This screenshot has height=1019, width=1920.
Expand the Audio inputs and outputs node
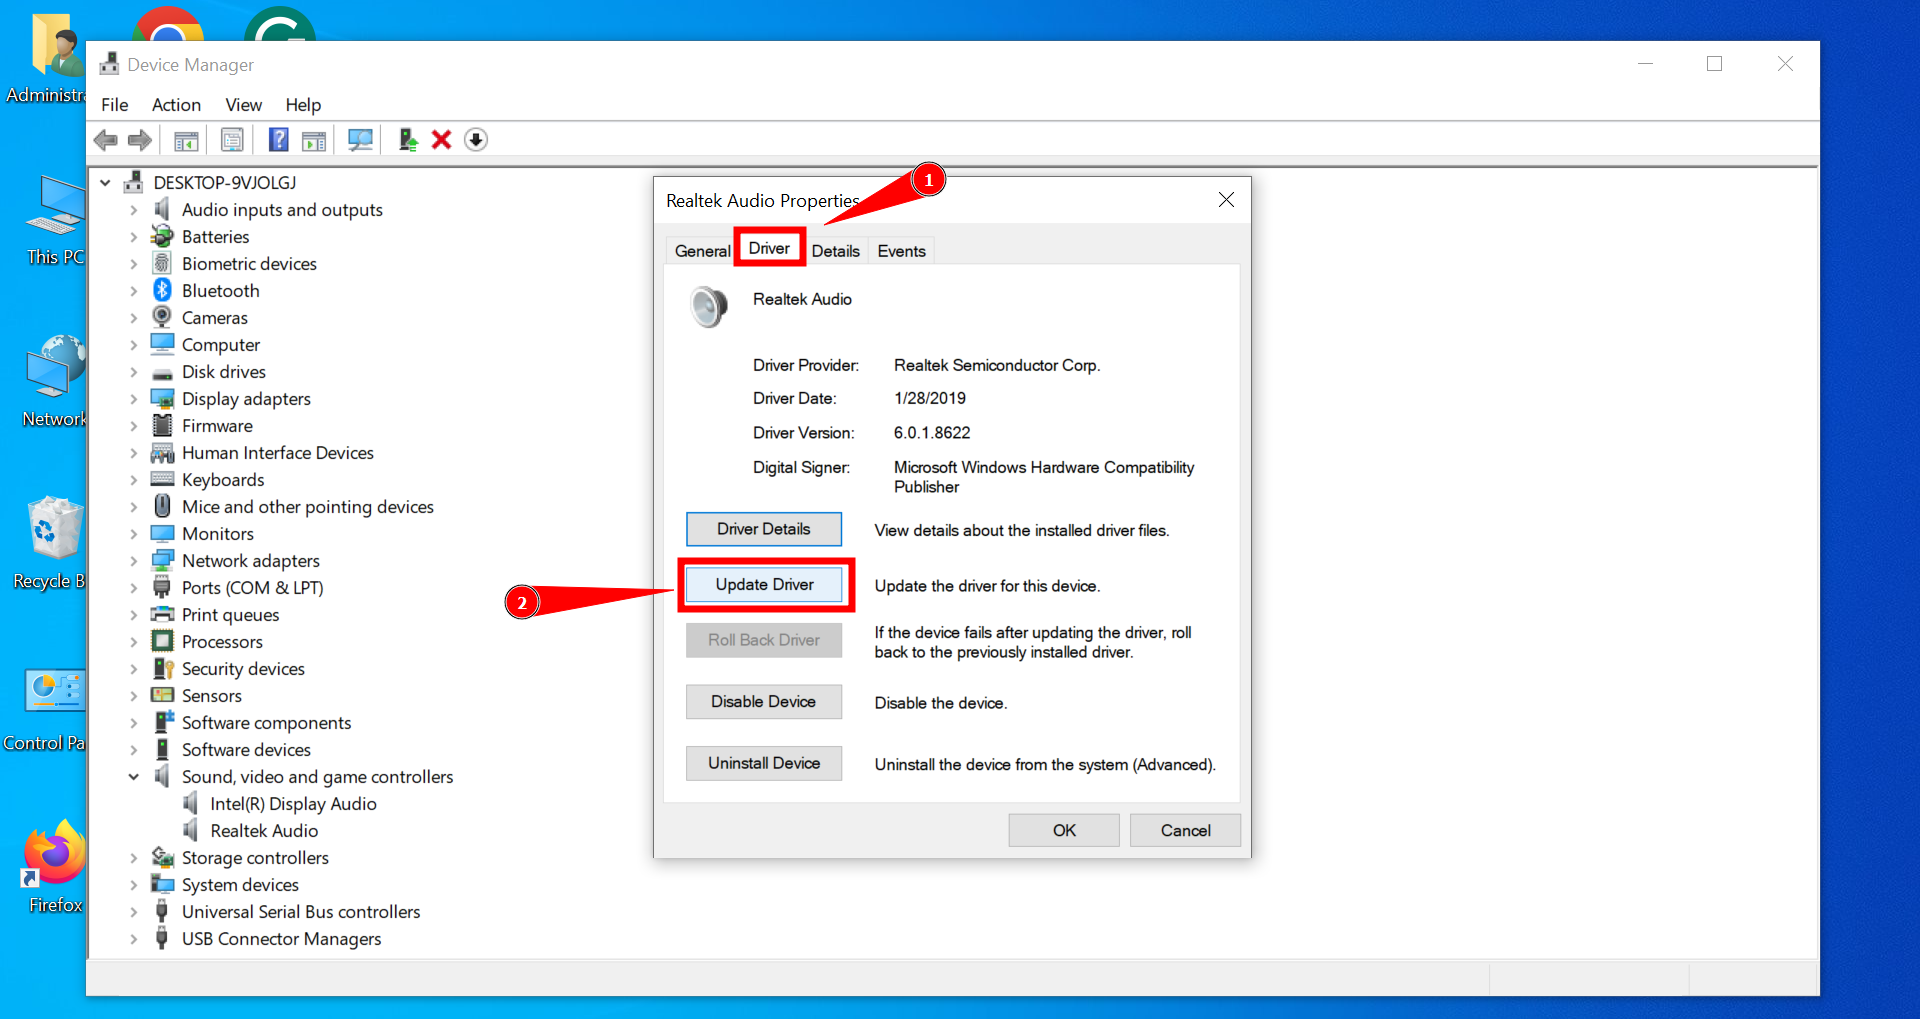coord(134,210)
